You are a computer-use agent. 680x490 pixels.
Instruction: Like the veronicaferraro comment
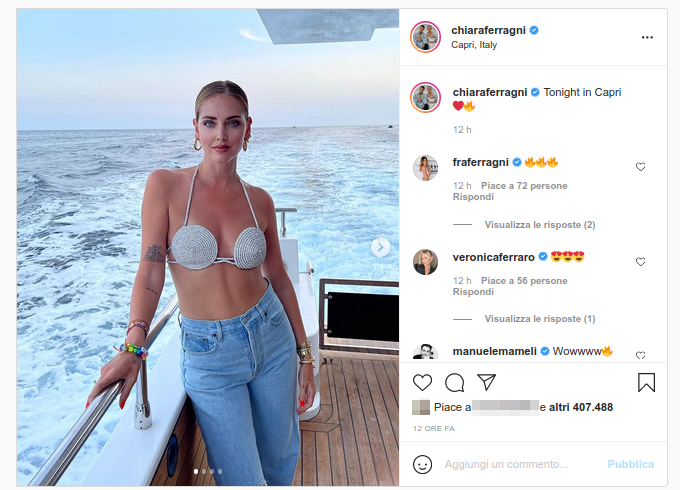[x=641, y=261]
